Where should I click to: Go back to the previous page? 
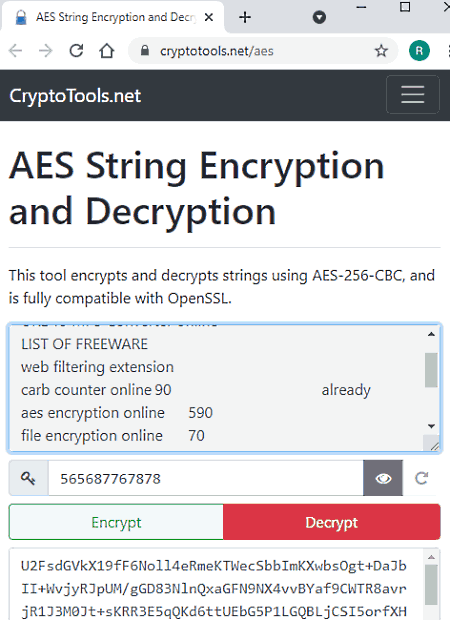(16, 51)
